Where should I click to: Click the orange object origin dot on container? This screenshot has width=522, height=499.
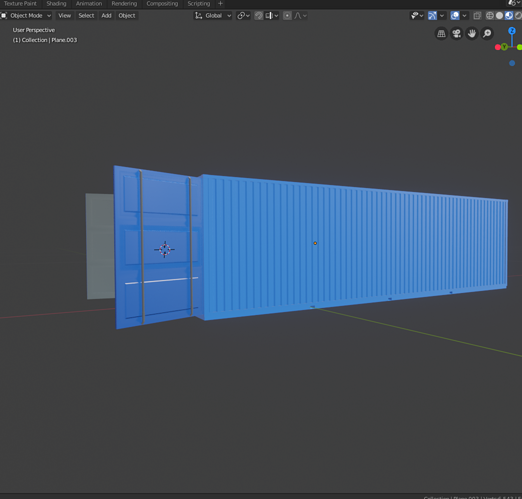[315, 243]
